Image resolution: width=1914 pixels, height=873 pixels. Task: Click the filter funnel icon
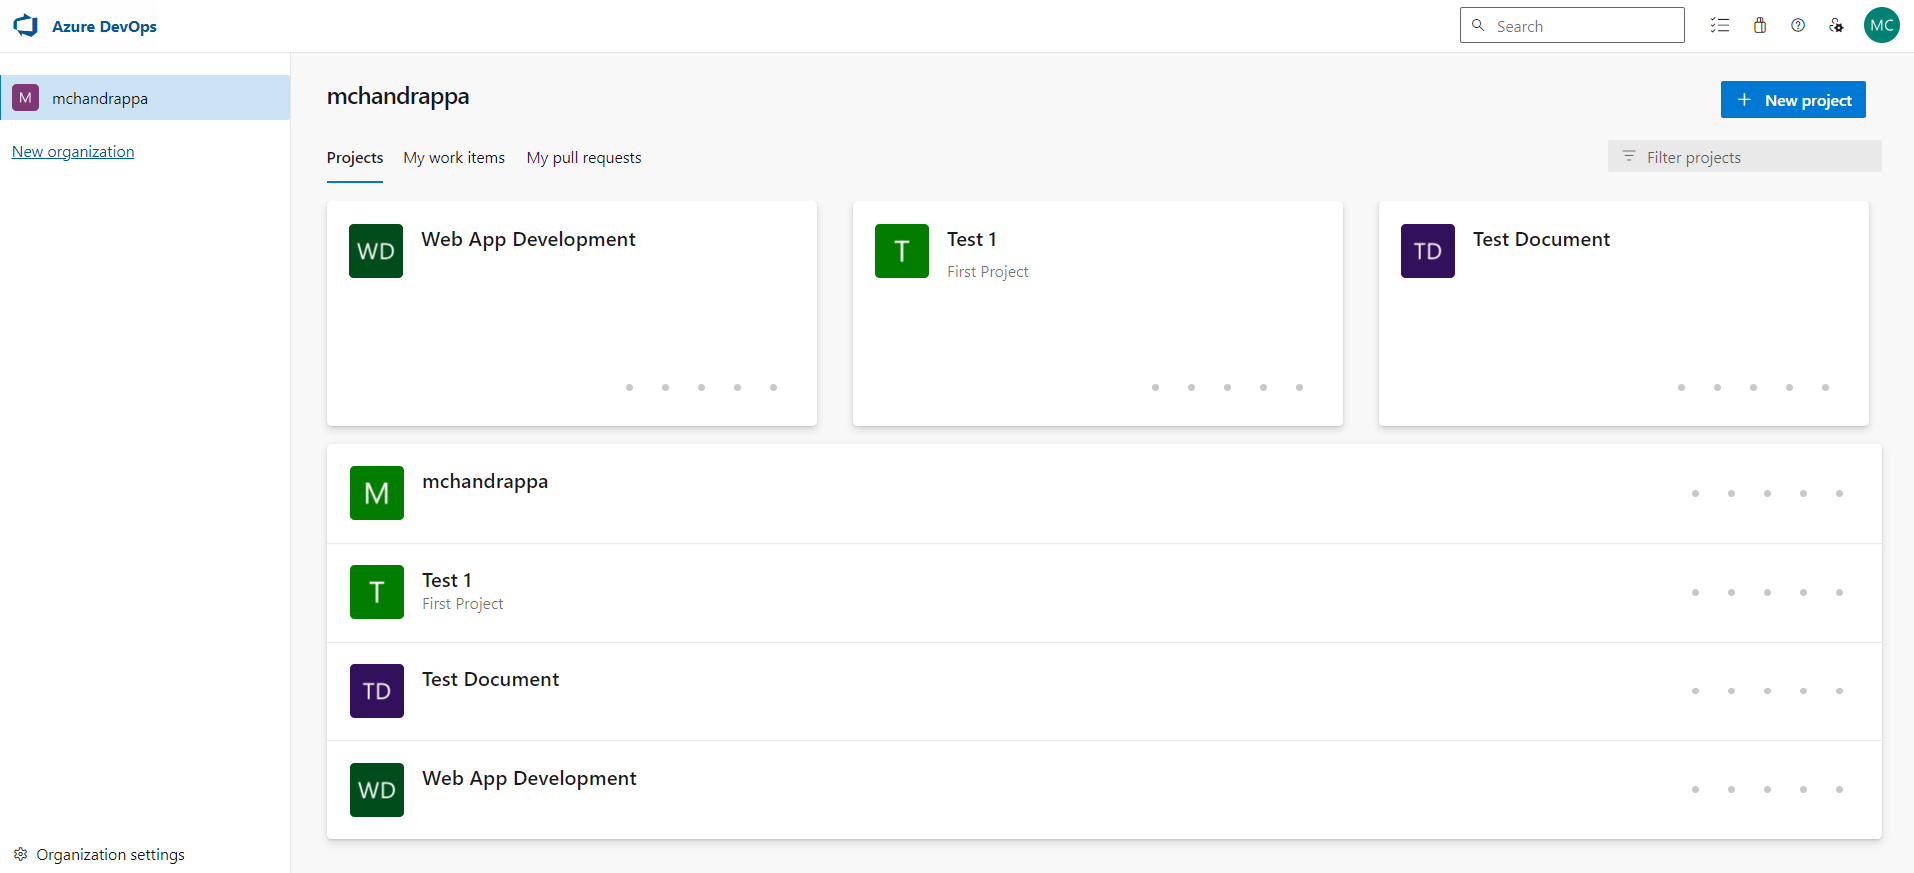(1629, 157)
